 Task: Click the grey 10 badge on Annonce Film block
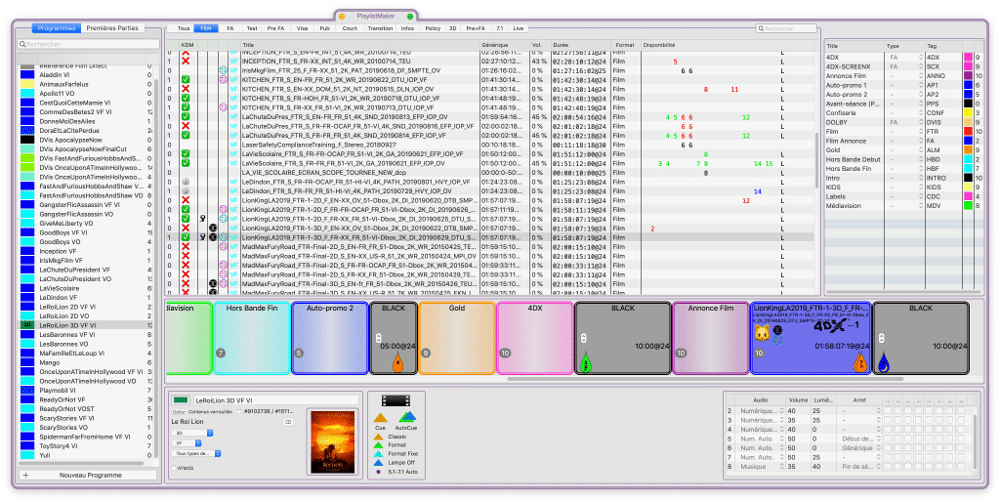point(680,353)
